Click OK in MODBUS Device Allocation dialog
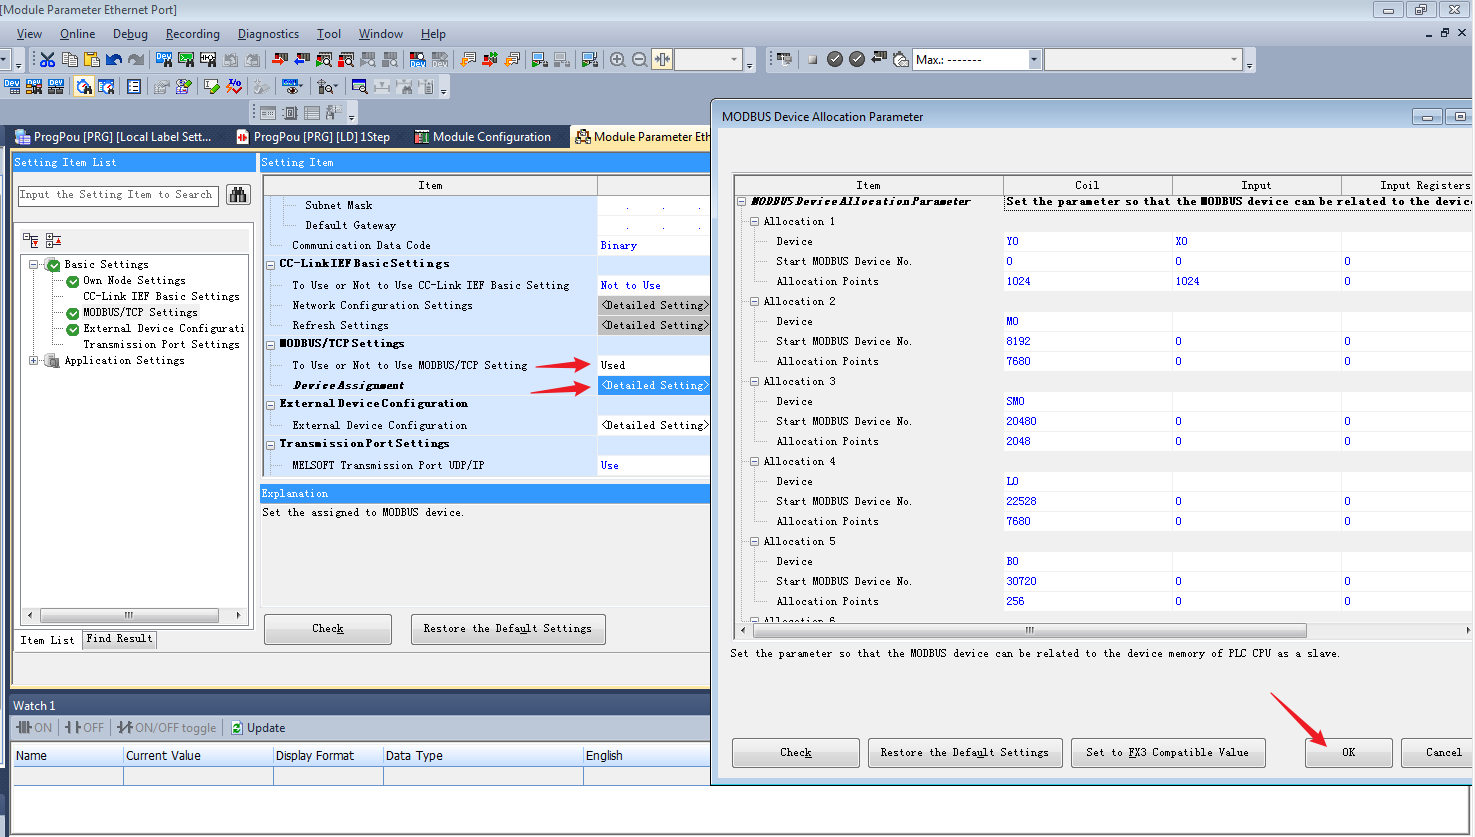The image size is (1475, 837). pyautogui.click(x=1348, y=753)
